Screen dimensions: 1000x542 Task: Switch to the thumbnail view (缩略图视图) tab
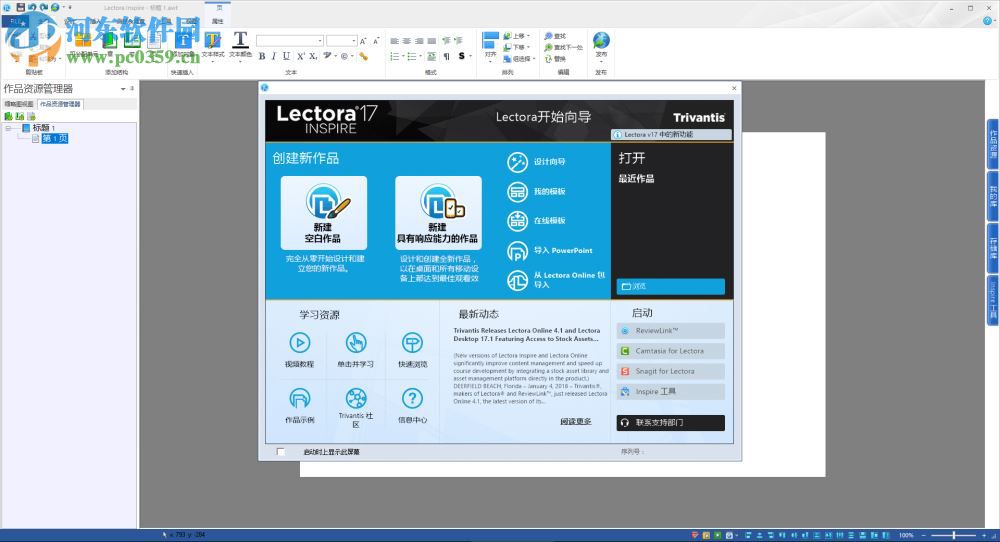click(x=18, y=104)
